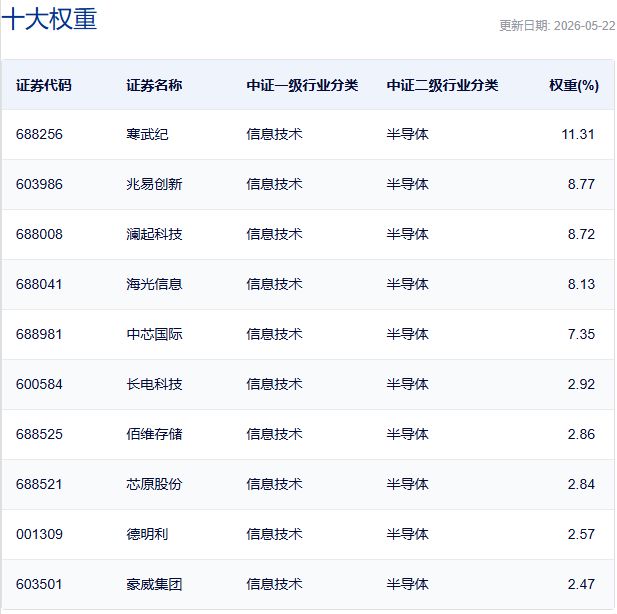Image resolution: width=617 pixels, height=614 pixels.
Task: Select the stock name 澜起科技
Action: (x=154, y=234)
